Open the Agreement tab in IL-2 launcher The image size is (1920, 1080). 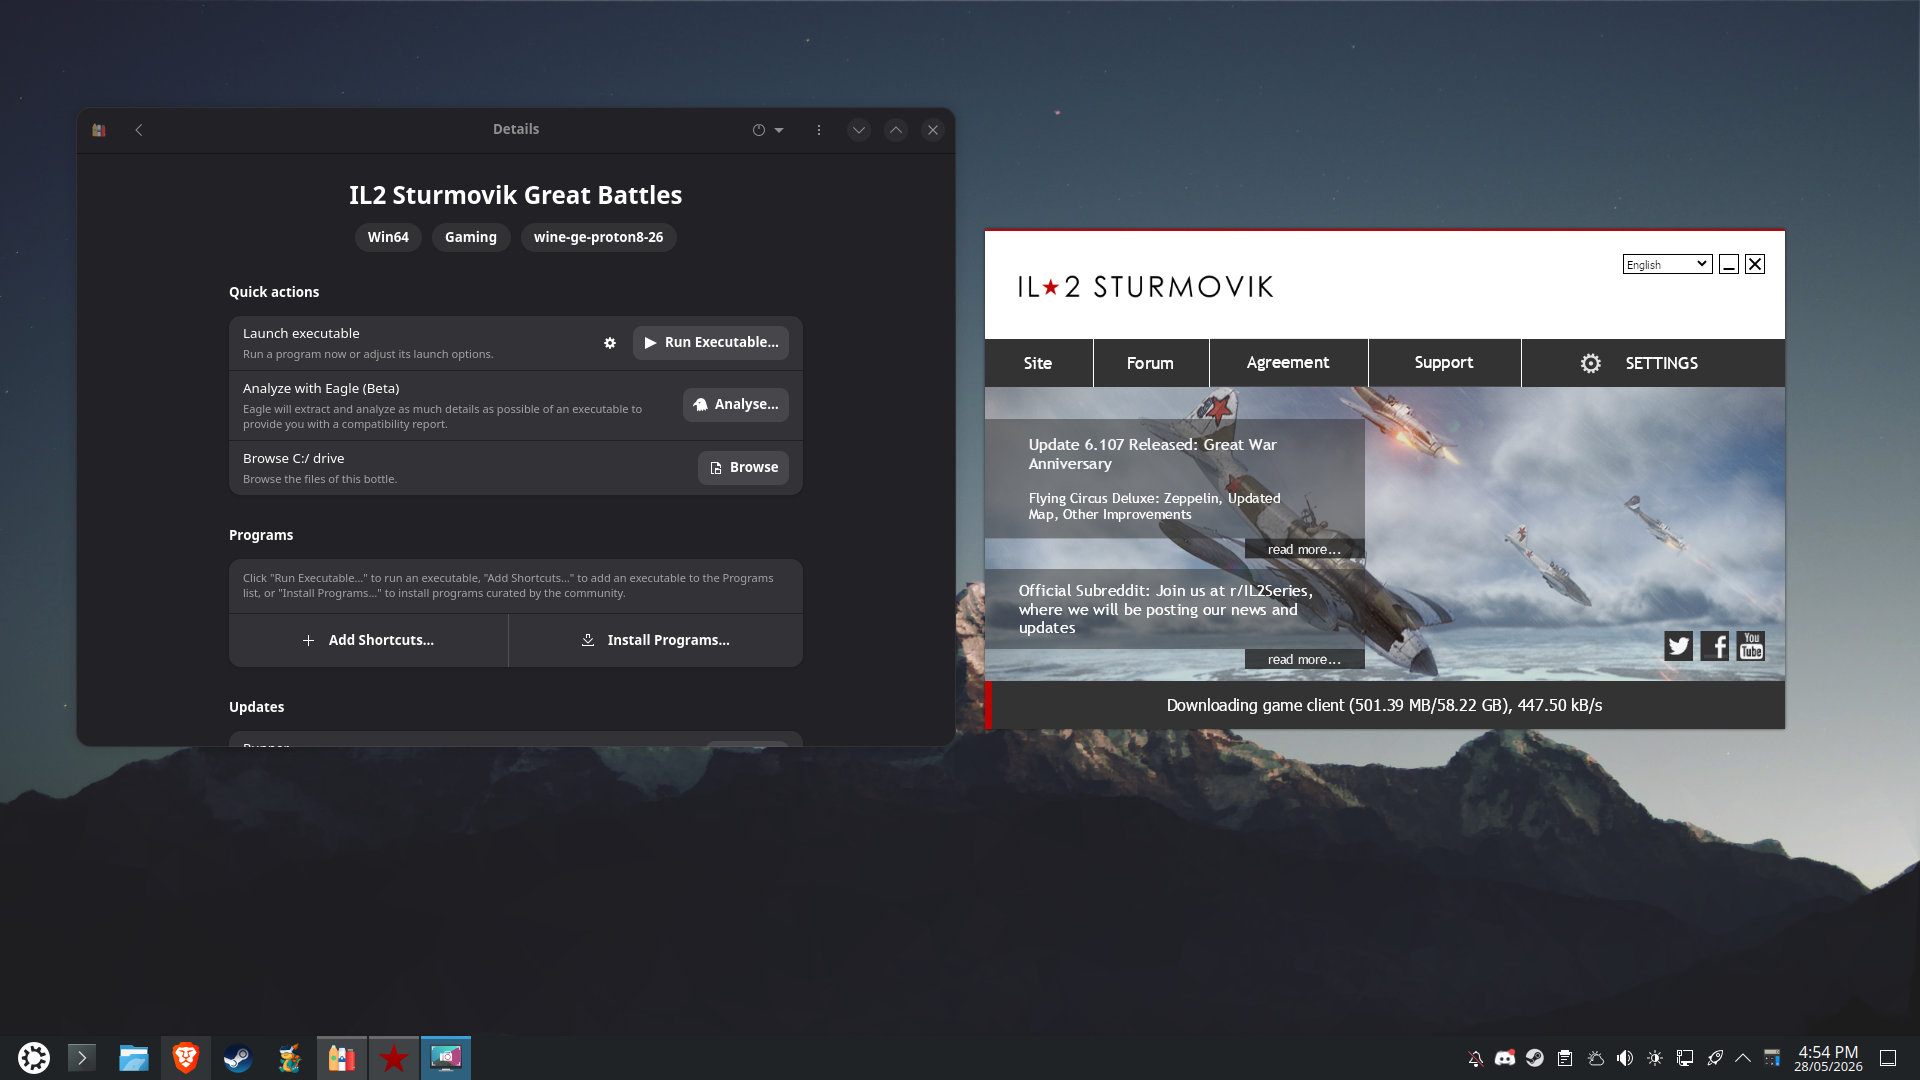click(1288, 363)
